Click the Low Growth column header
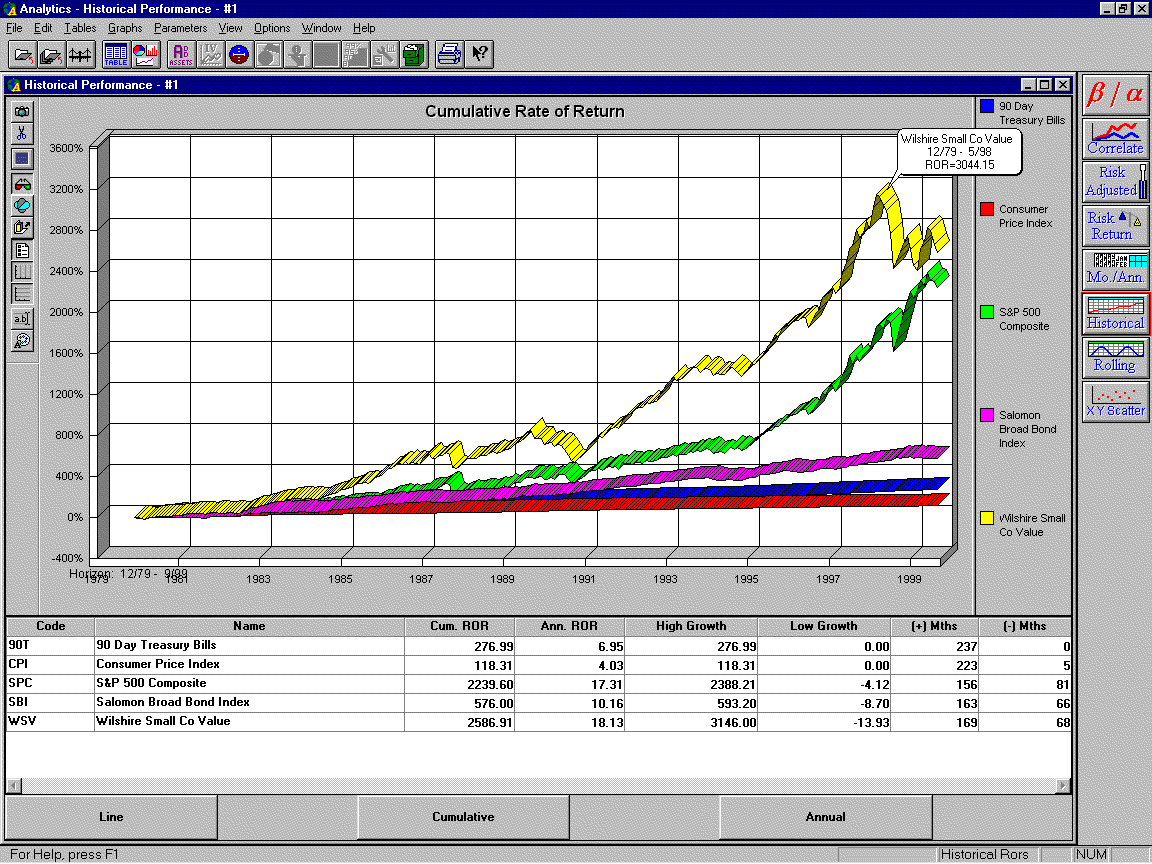 [x=824, y=626]
